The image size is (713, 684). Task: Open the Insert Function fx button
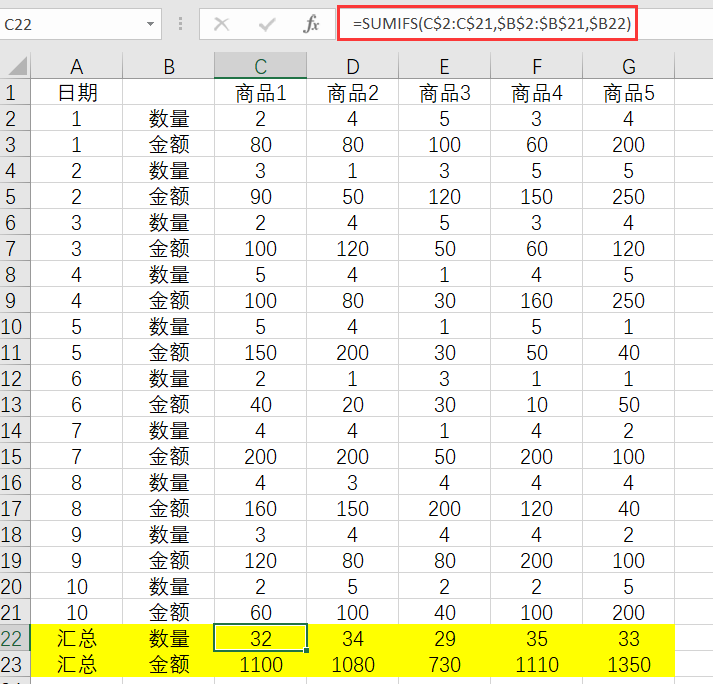[x=311, y=24]
